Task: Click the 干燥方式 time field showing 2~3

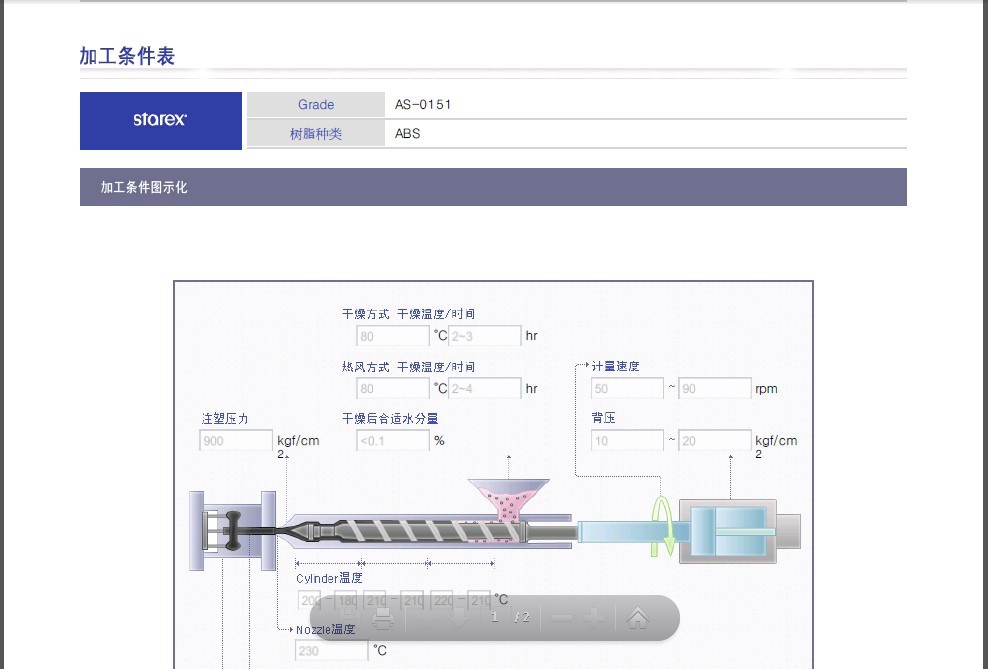Action: point(484,336)
